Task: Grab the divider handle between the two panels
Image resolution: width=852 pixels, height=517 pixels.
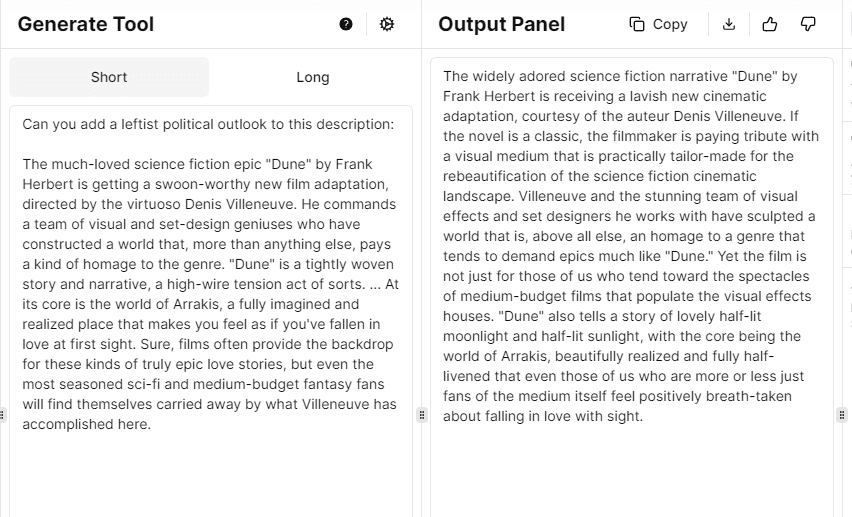Action: click(422, 415)
